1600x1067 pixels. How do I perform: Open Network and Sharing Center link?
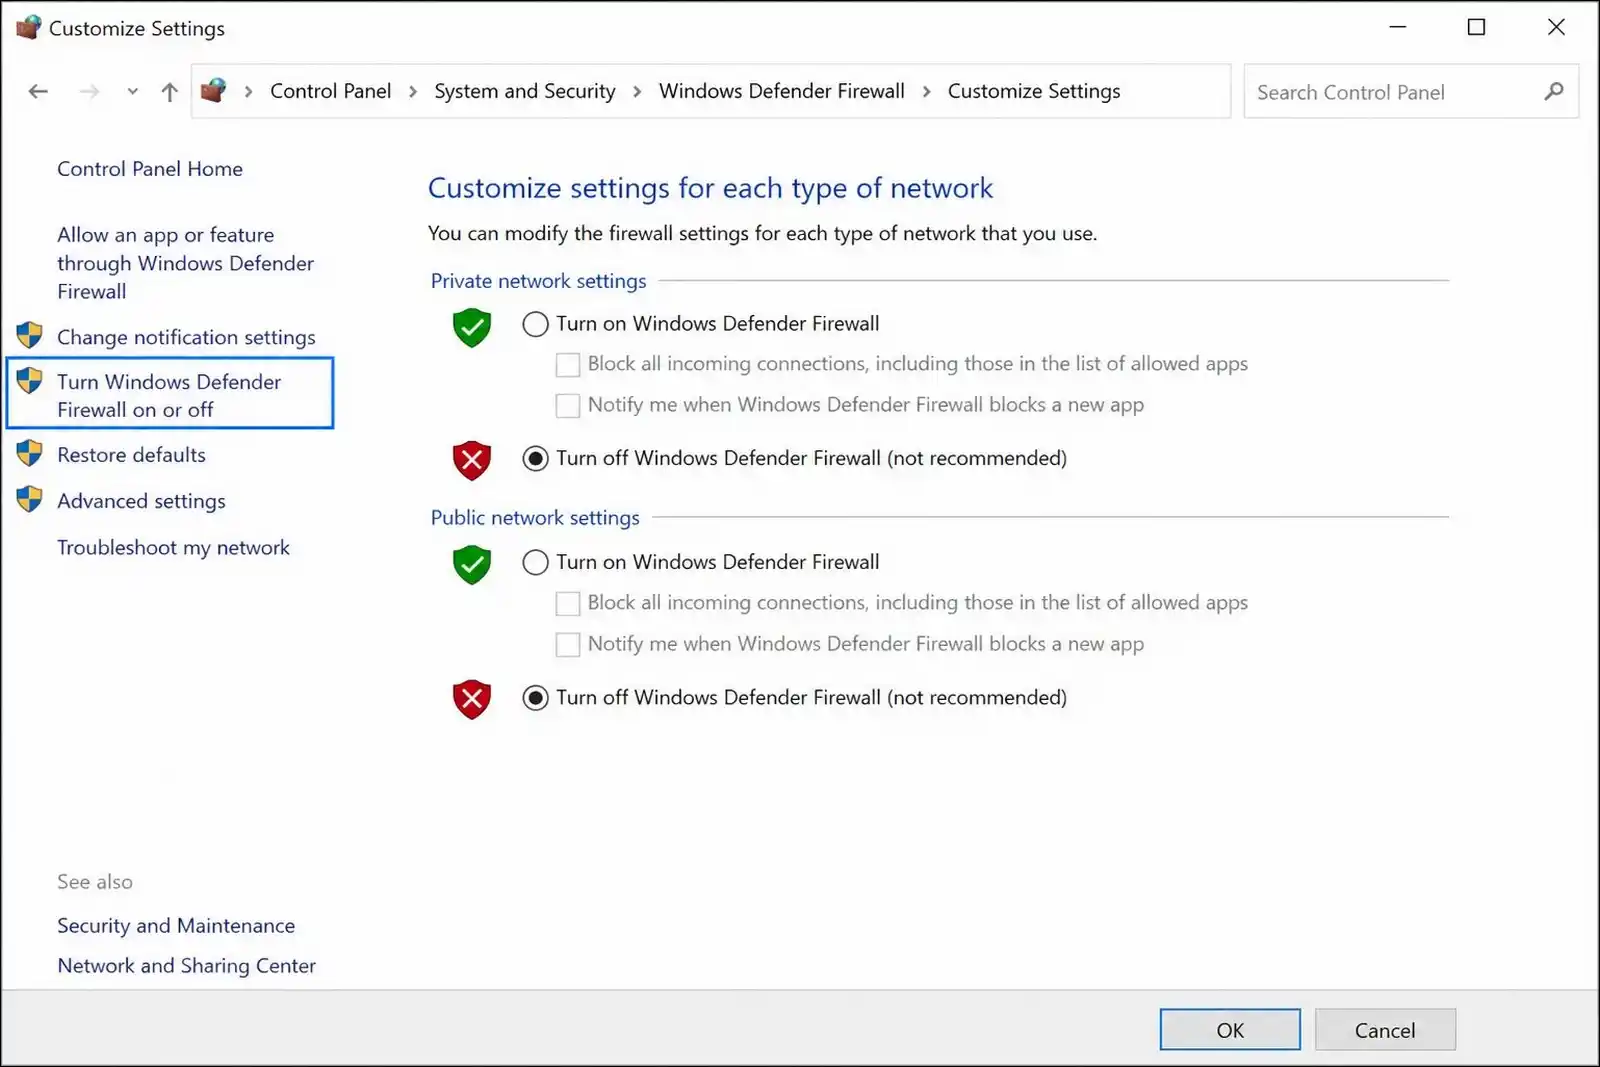pyautogui.click(x=186, y=966)
